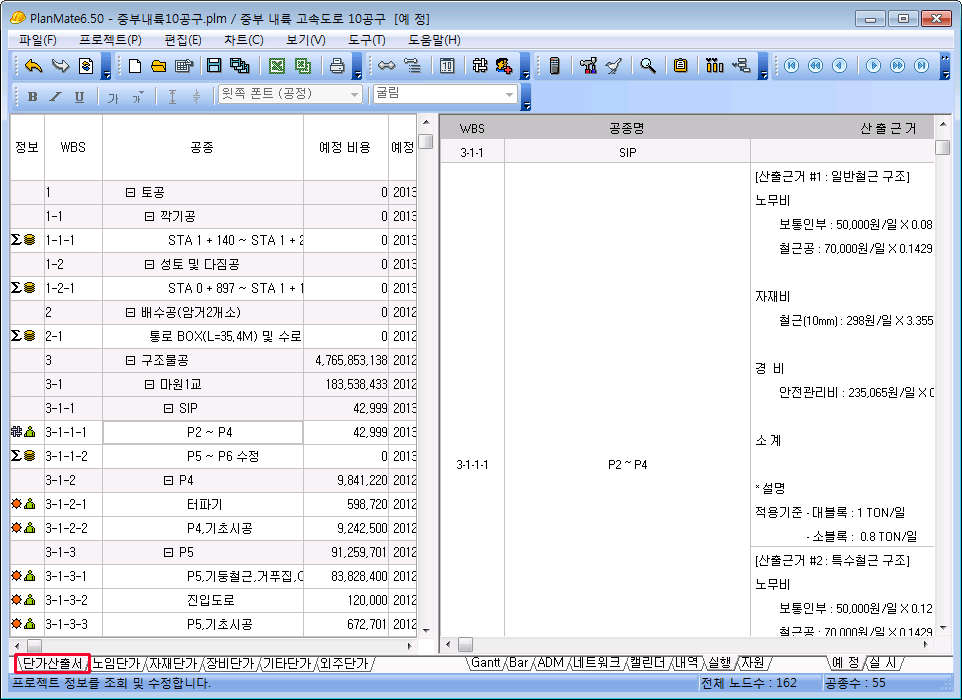Click the save floppy disk icon
The width and height of the screenshot is (962, 700).
coord(213,66)
